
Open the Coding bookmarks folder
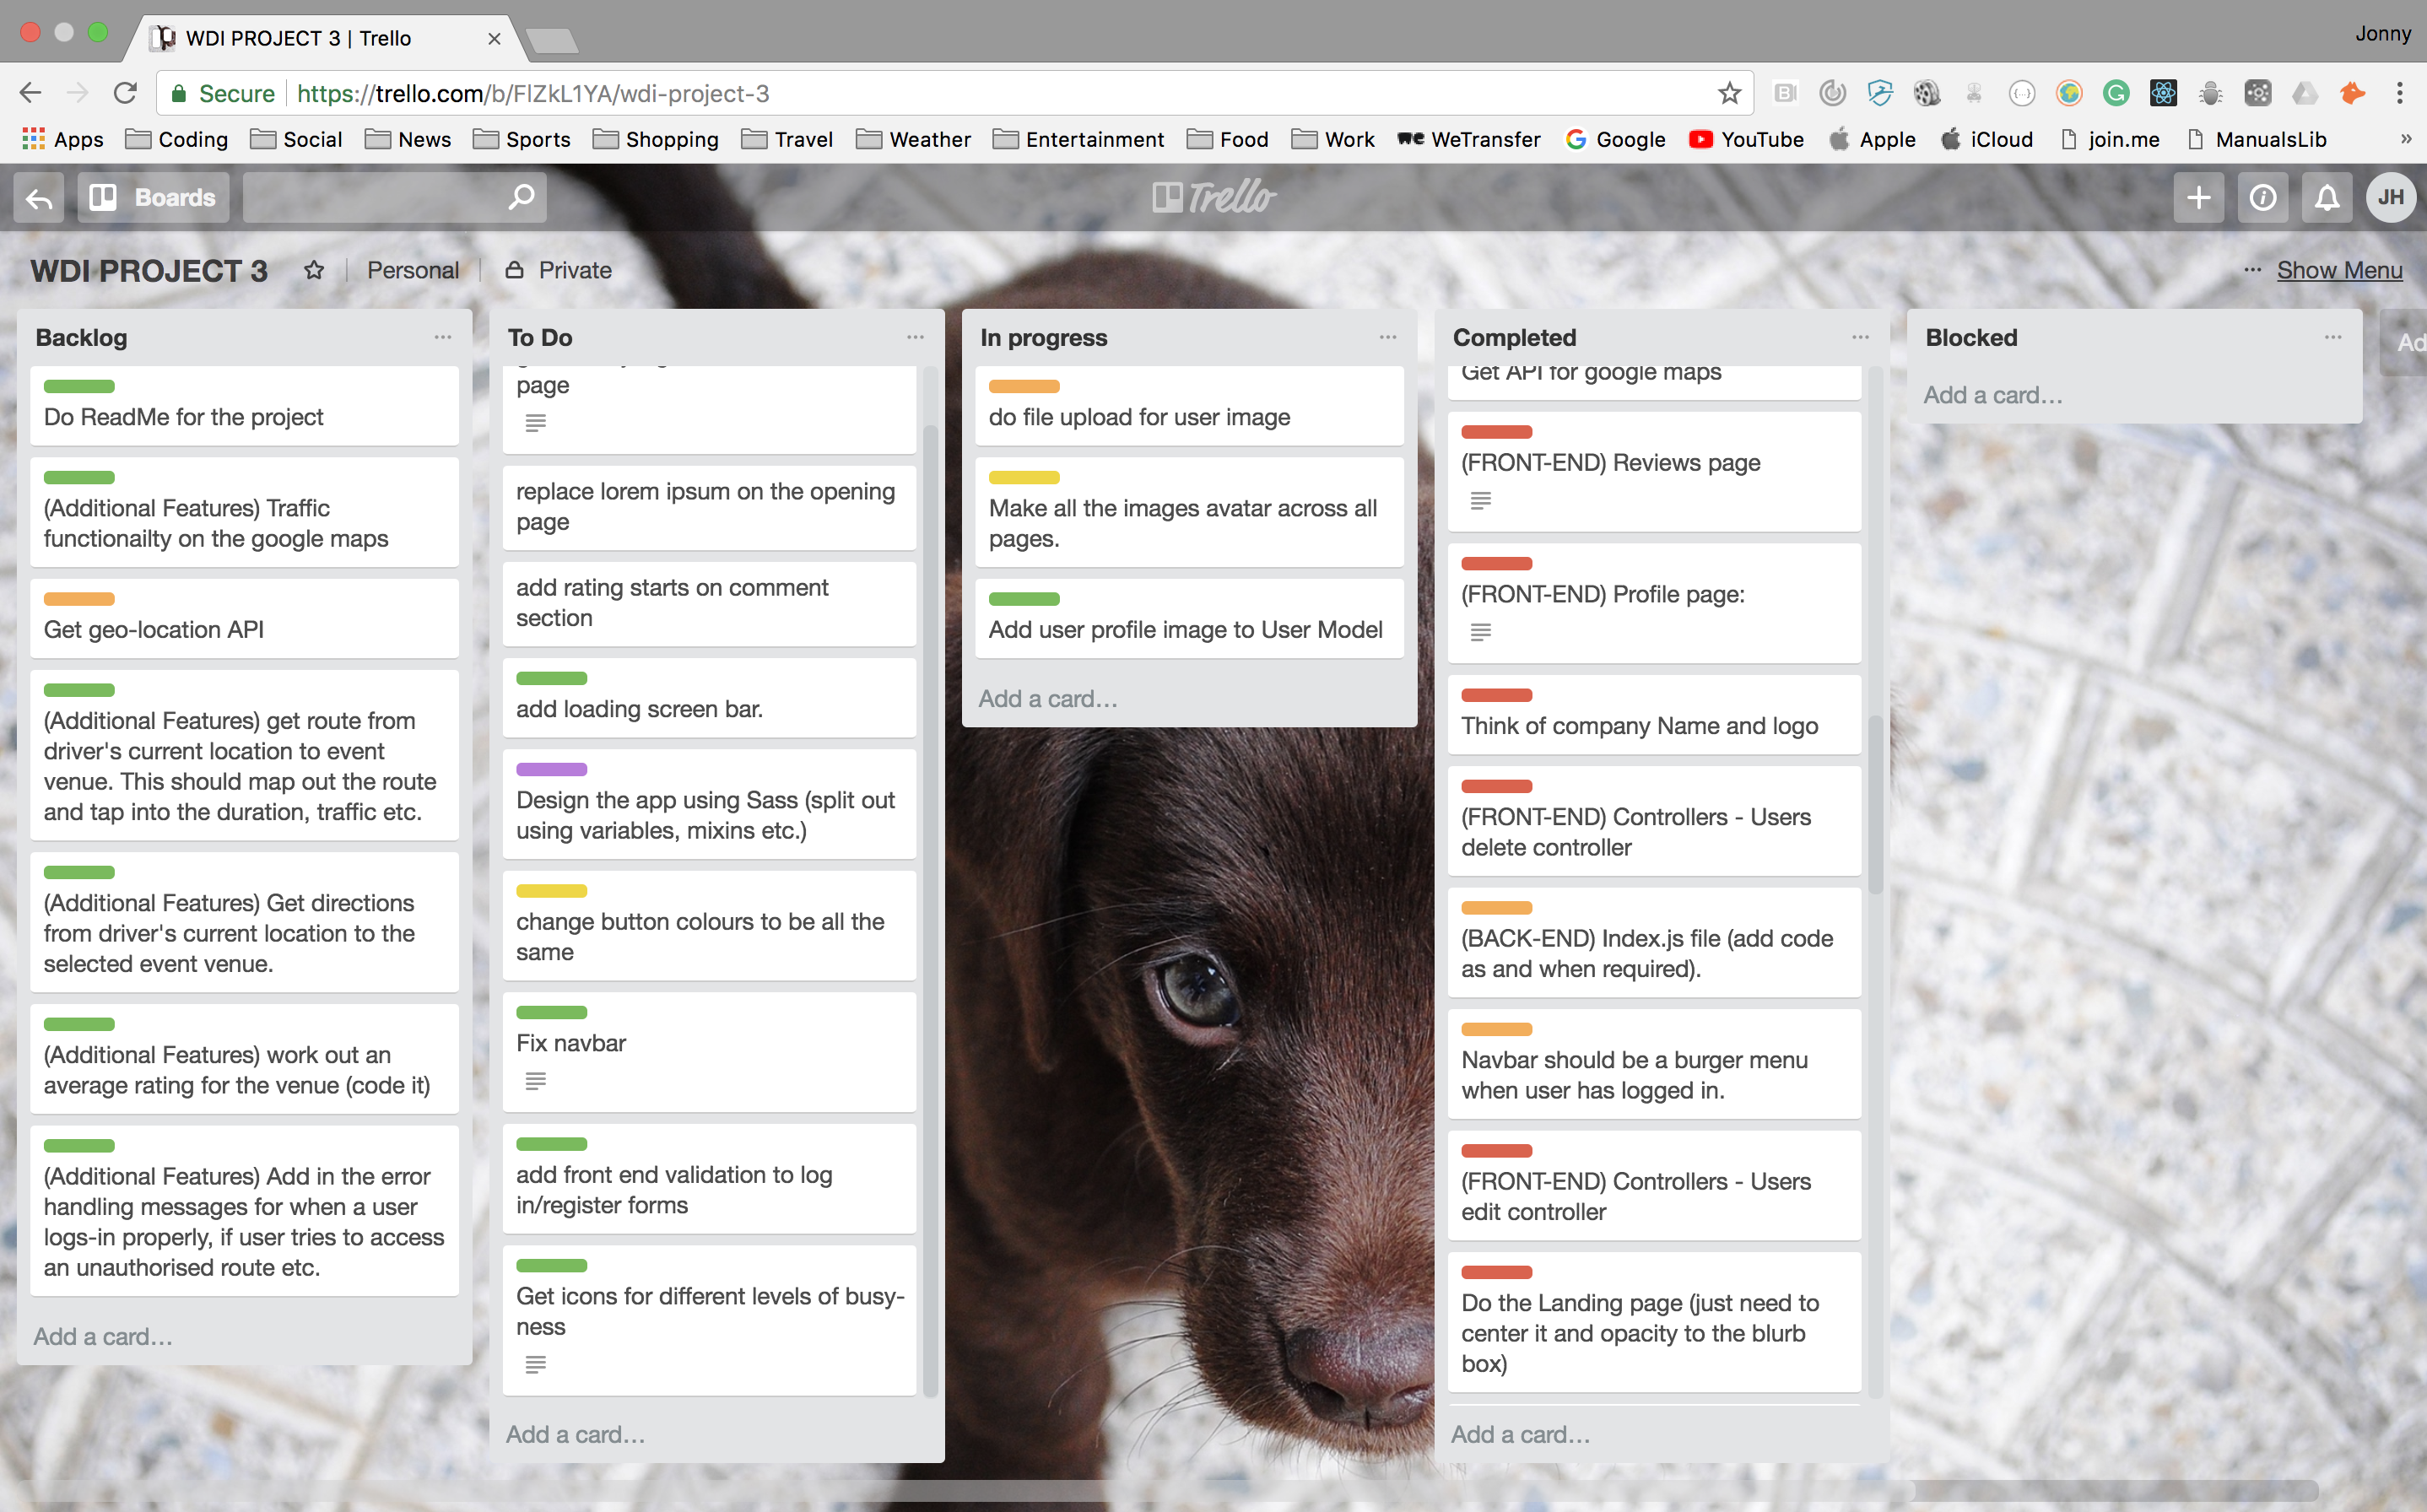point(177,140)
